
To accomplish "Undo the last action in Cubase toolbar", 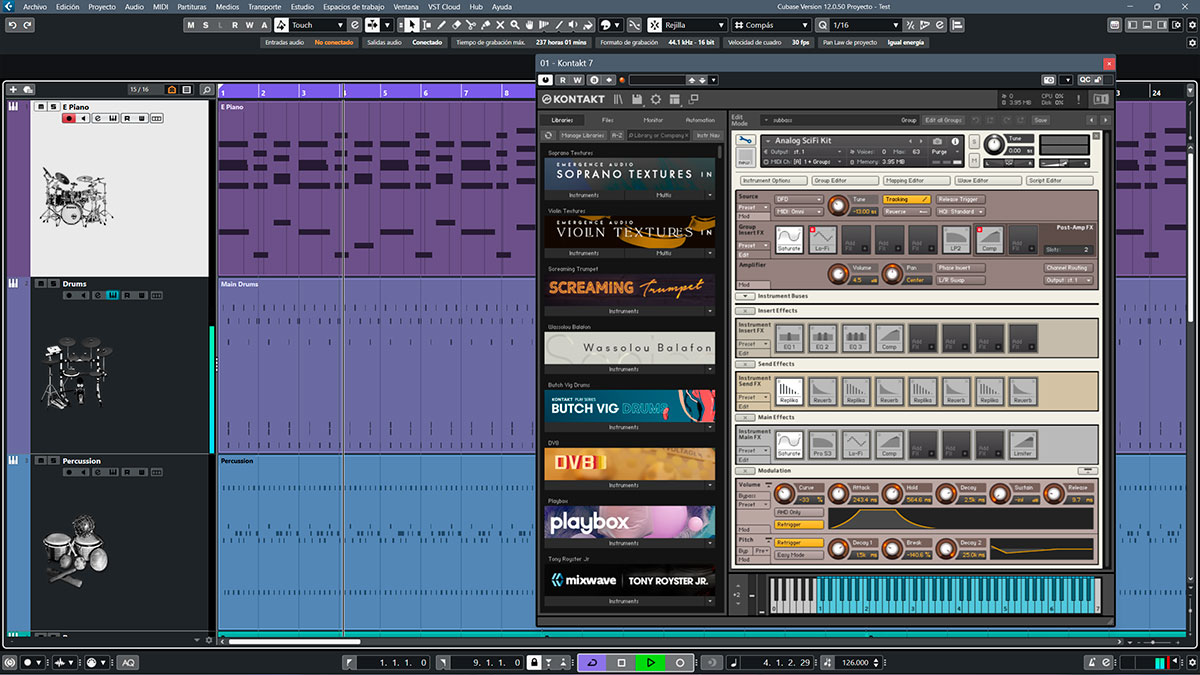I will pyautogui.click(x=10, y=24).
